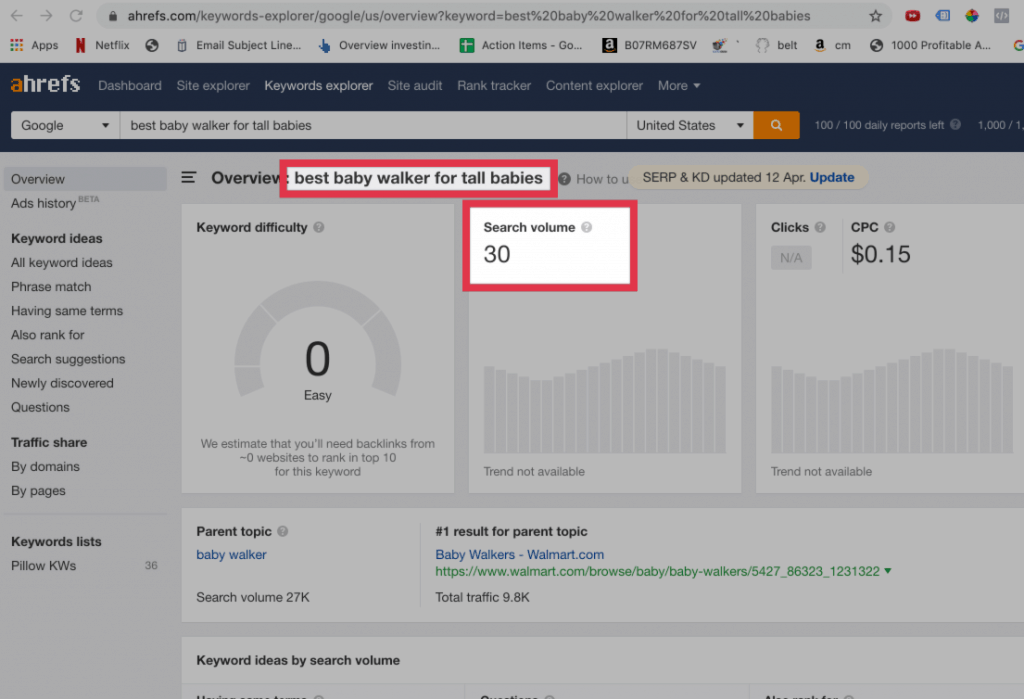This screenshot has width=1024, height=699.
Task: Click the CPC help icon
Action: point(889,227)
